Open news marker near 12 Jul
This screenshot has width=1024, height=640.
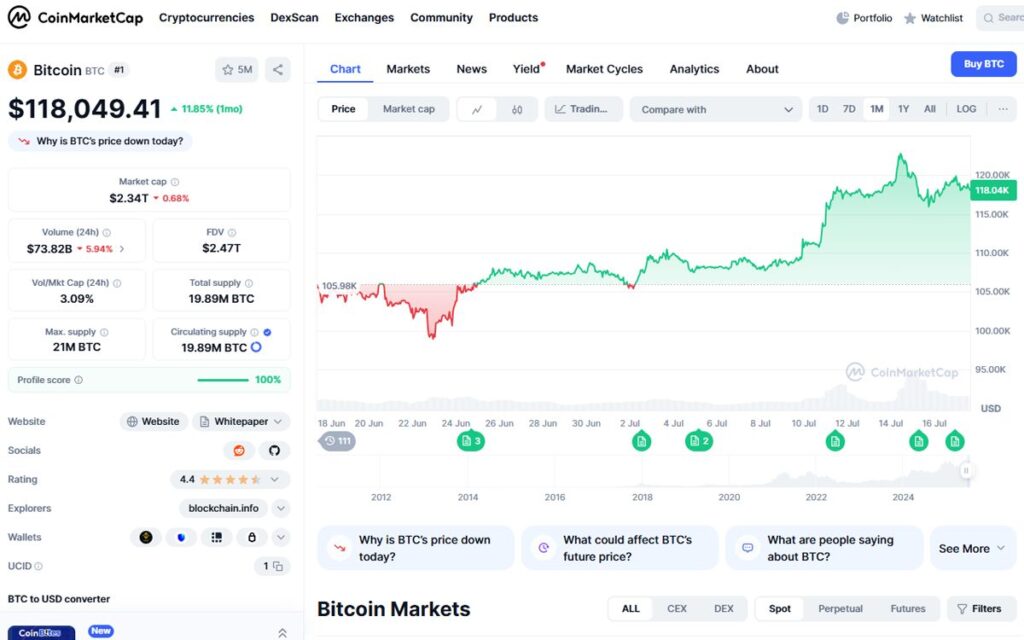pos(835,441)
